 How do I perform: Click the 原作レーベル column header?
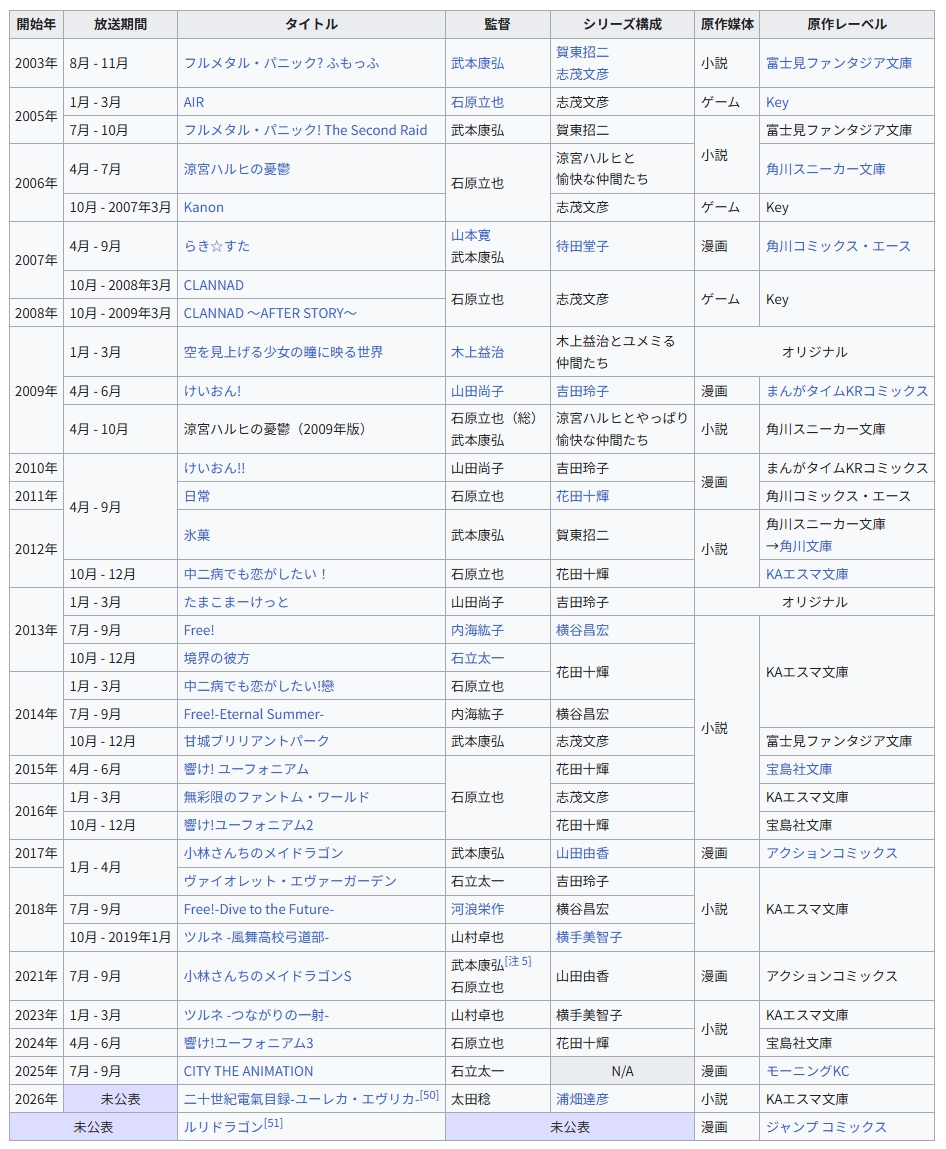(x=846, y=24)
